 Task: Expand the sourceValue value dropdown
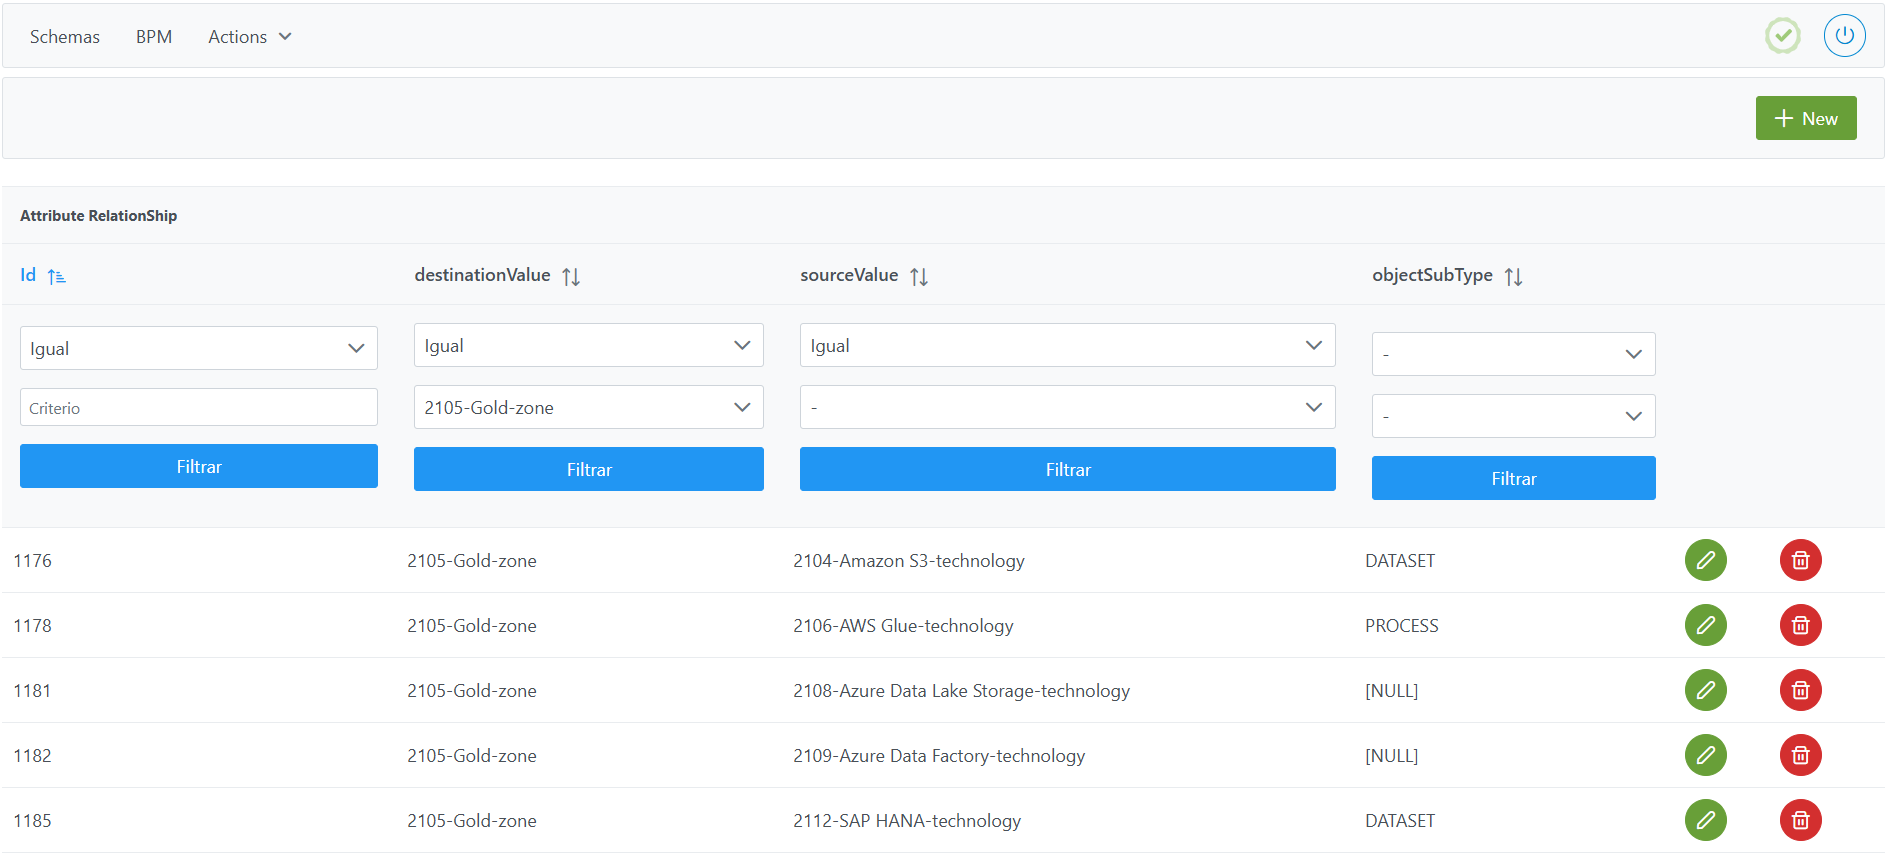coord(1067,407)
